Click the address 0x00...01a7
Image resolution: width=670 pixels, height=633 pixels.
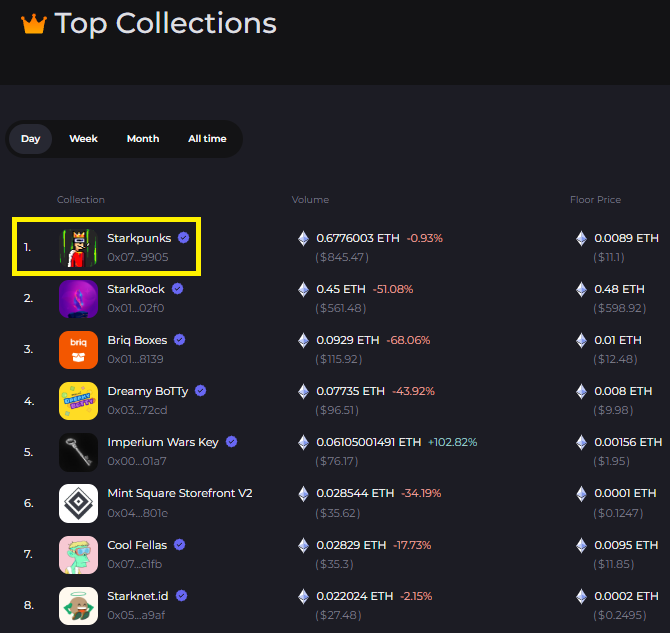(x=137, y=461)
